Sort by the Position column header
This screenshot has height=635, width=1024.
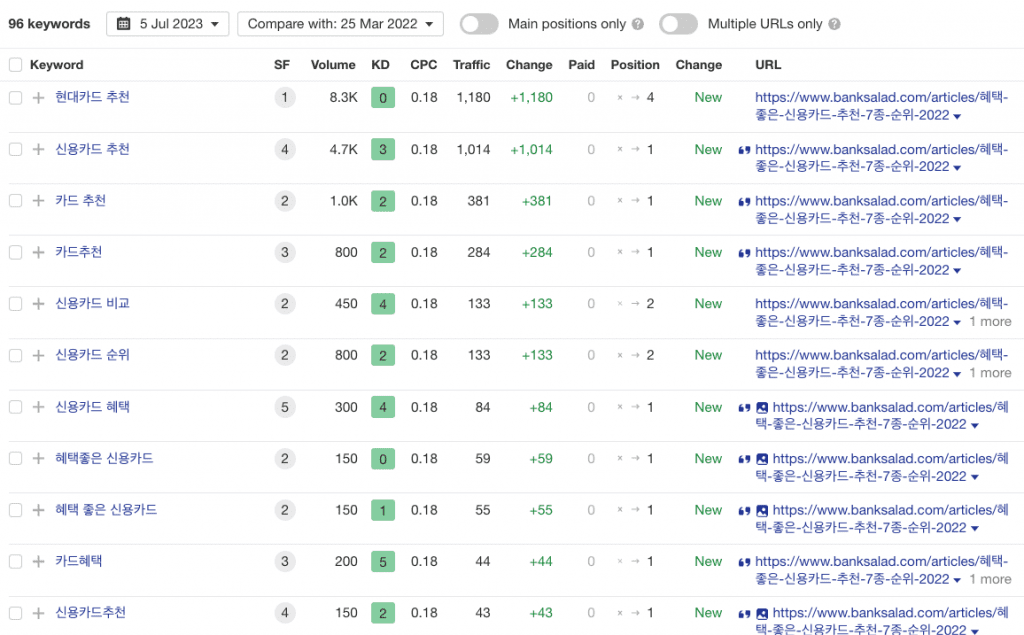635,65
